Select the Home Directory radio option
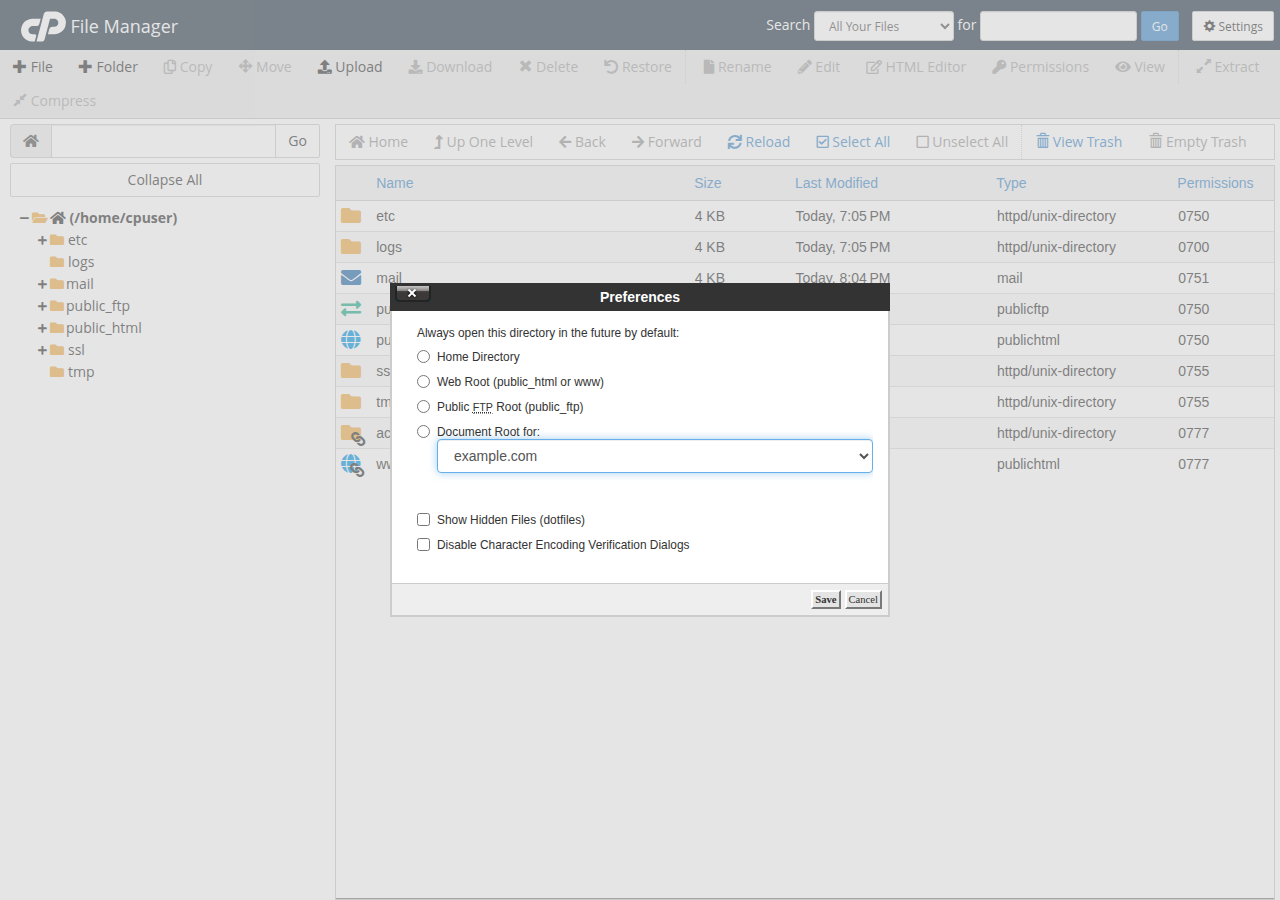Screen dimensions: 1280x900 pos(424,357)
